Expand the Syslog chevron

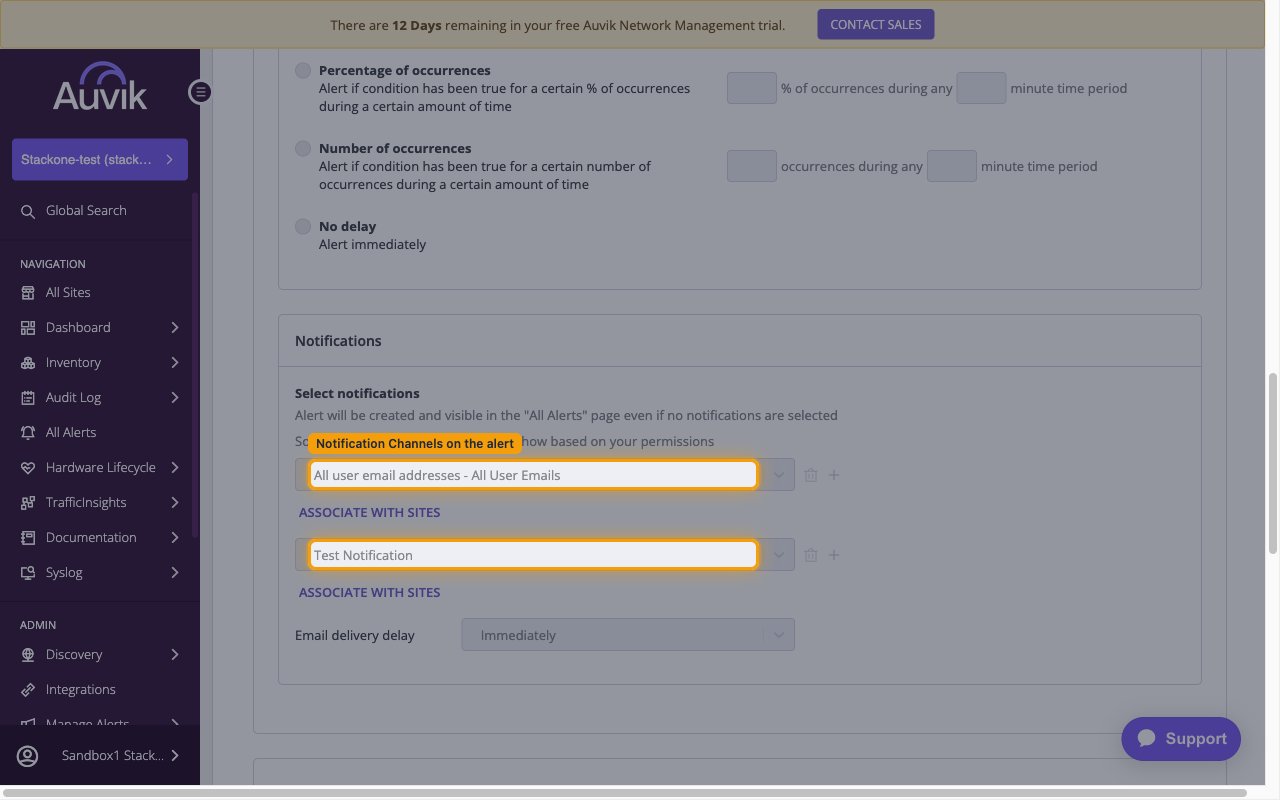pos(175,573)
